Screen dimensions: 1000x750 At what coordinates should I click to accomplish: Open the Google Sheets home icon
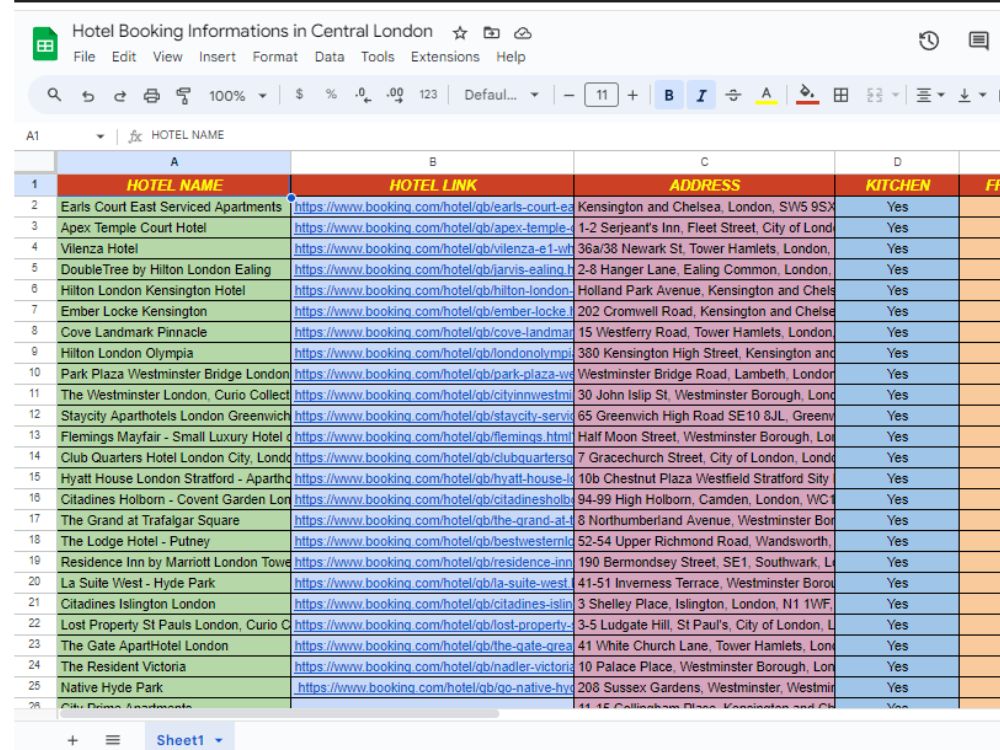tap(45, 43)
